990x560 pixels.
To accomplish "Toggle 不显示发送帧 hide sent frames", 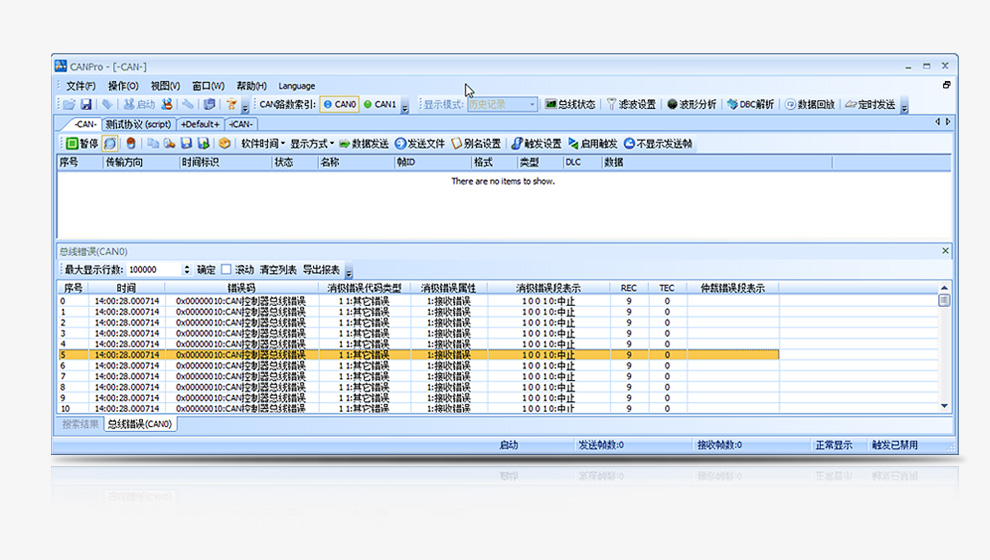I will [659, 144].
